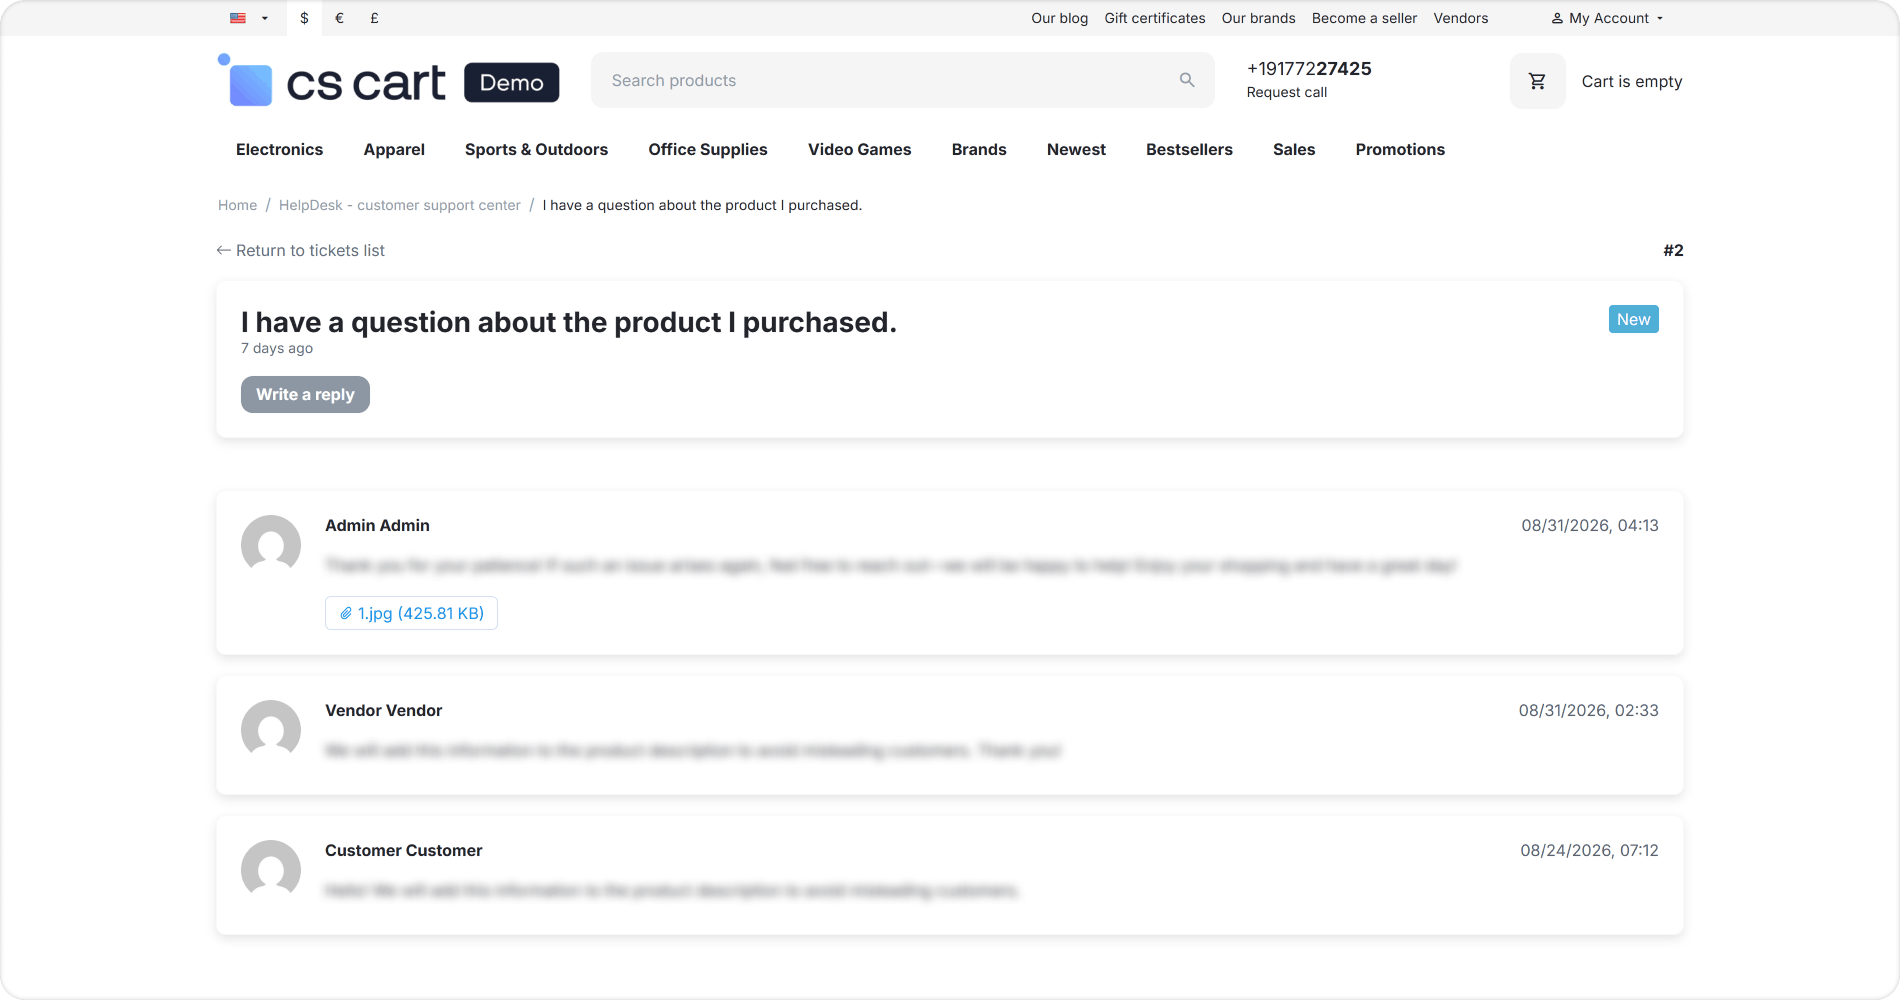
Task: Click the Become a seller link
Action: click(1364, 18)
